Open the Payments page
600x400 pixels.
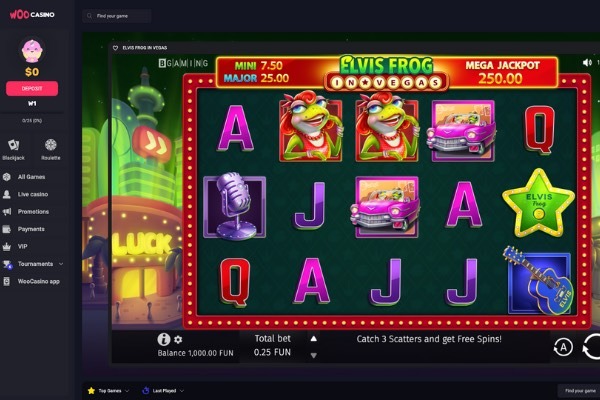[x=31, y=229]
